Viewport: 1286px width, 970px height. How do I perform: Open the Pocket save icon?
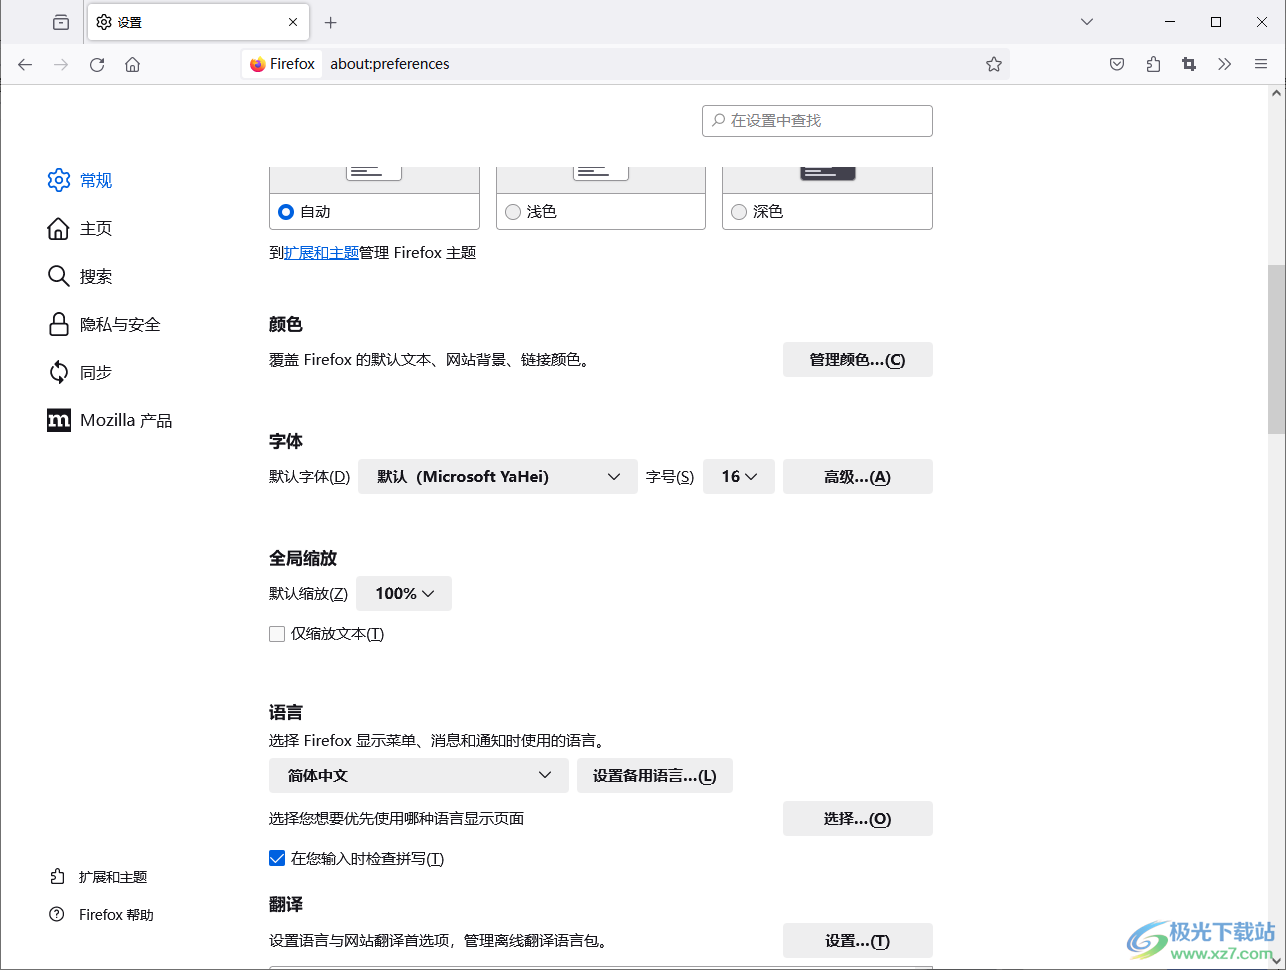tap(1117, 64)
